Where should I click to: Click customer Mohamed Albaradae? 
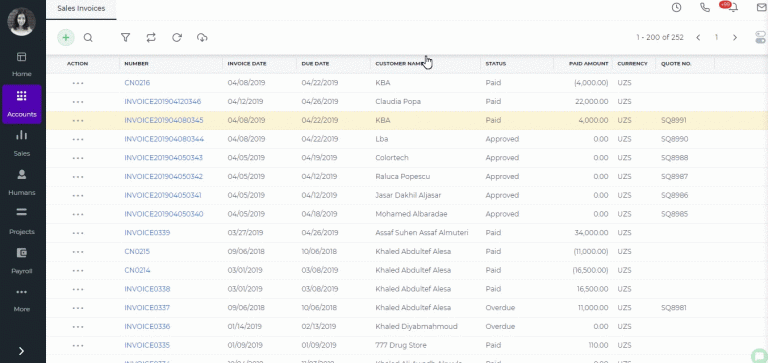(x=411, y=214)
